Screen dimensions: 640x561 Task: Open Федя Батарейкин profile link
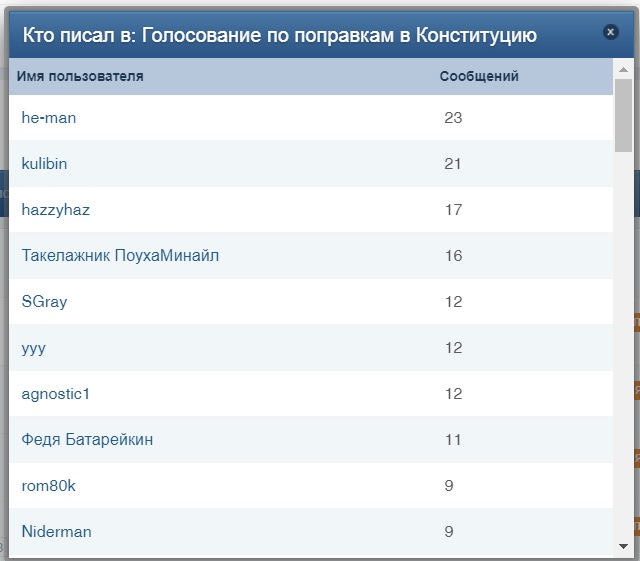tap(87, 440)
